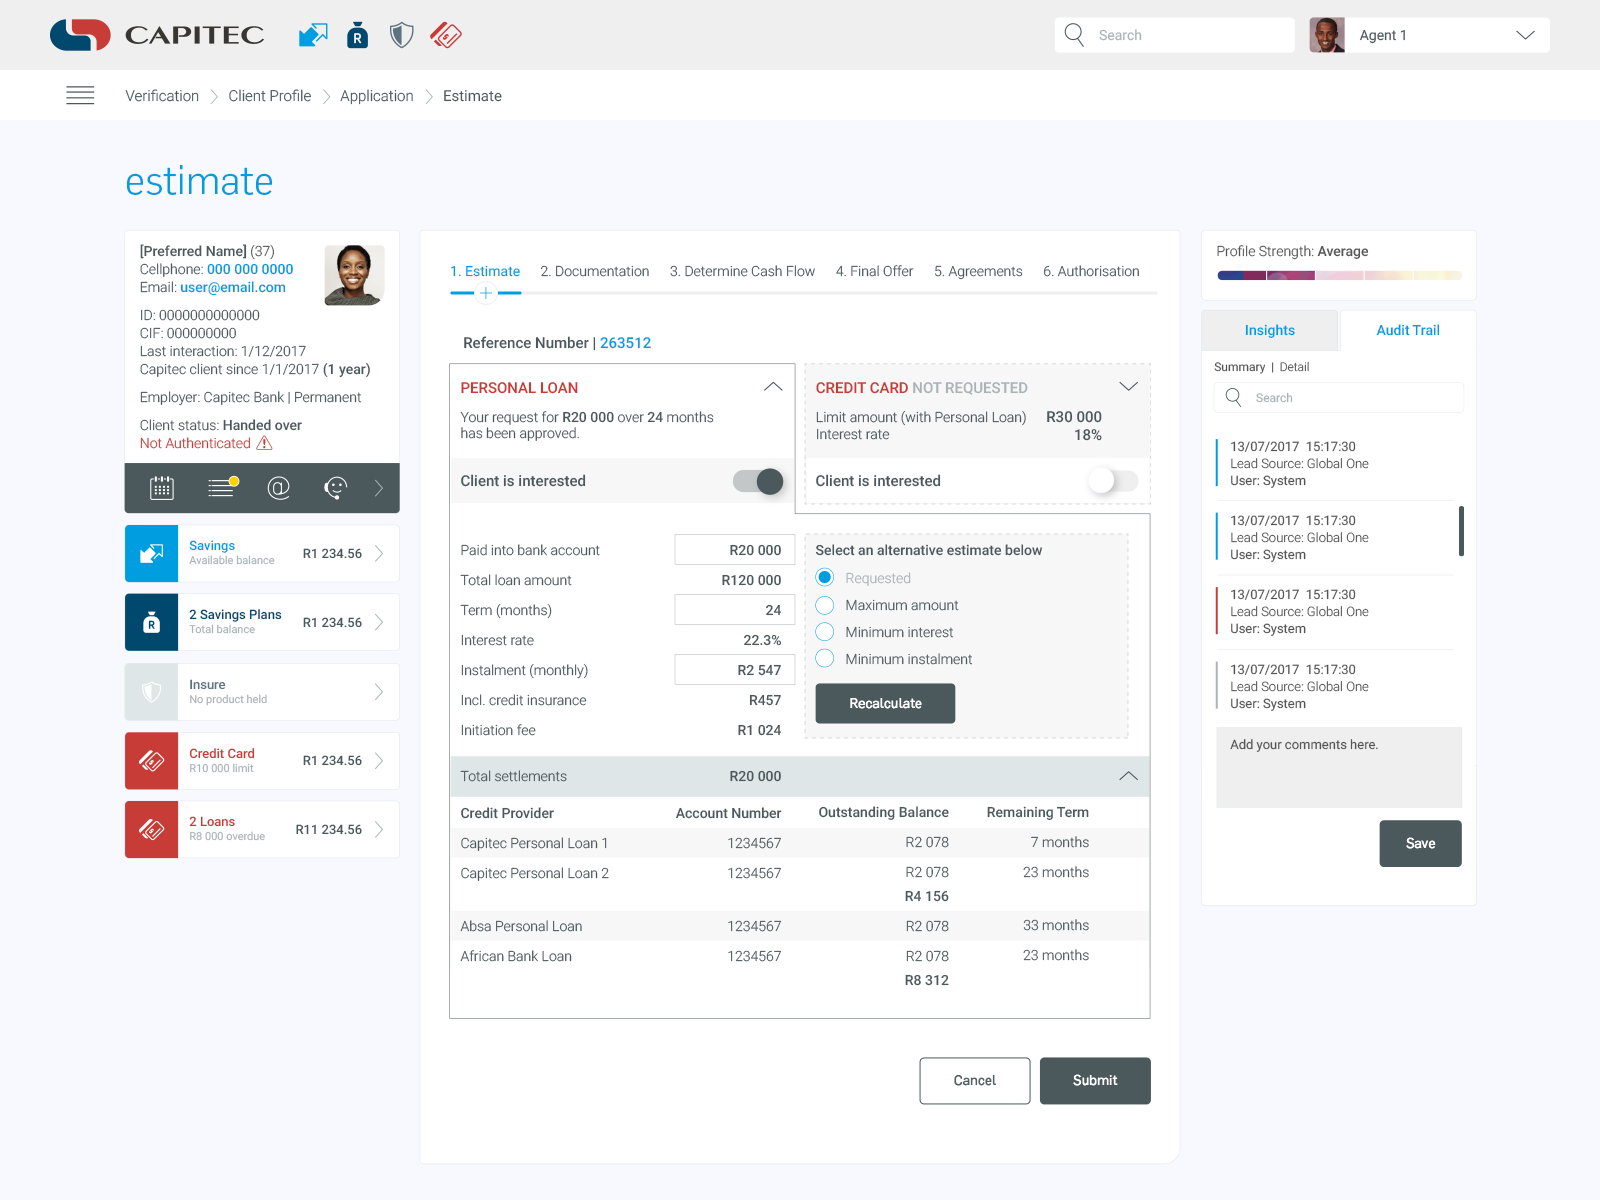Click the plus marker under Estimate step
Screen dimensions: 1600x1200
click(486, 293)
